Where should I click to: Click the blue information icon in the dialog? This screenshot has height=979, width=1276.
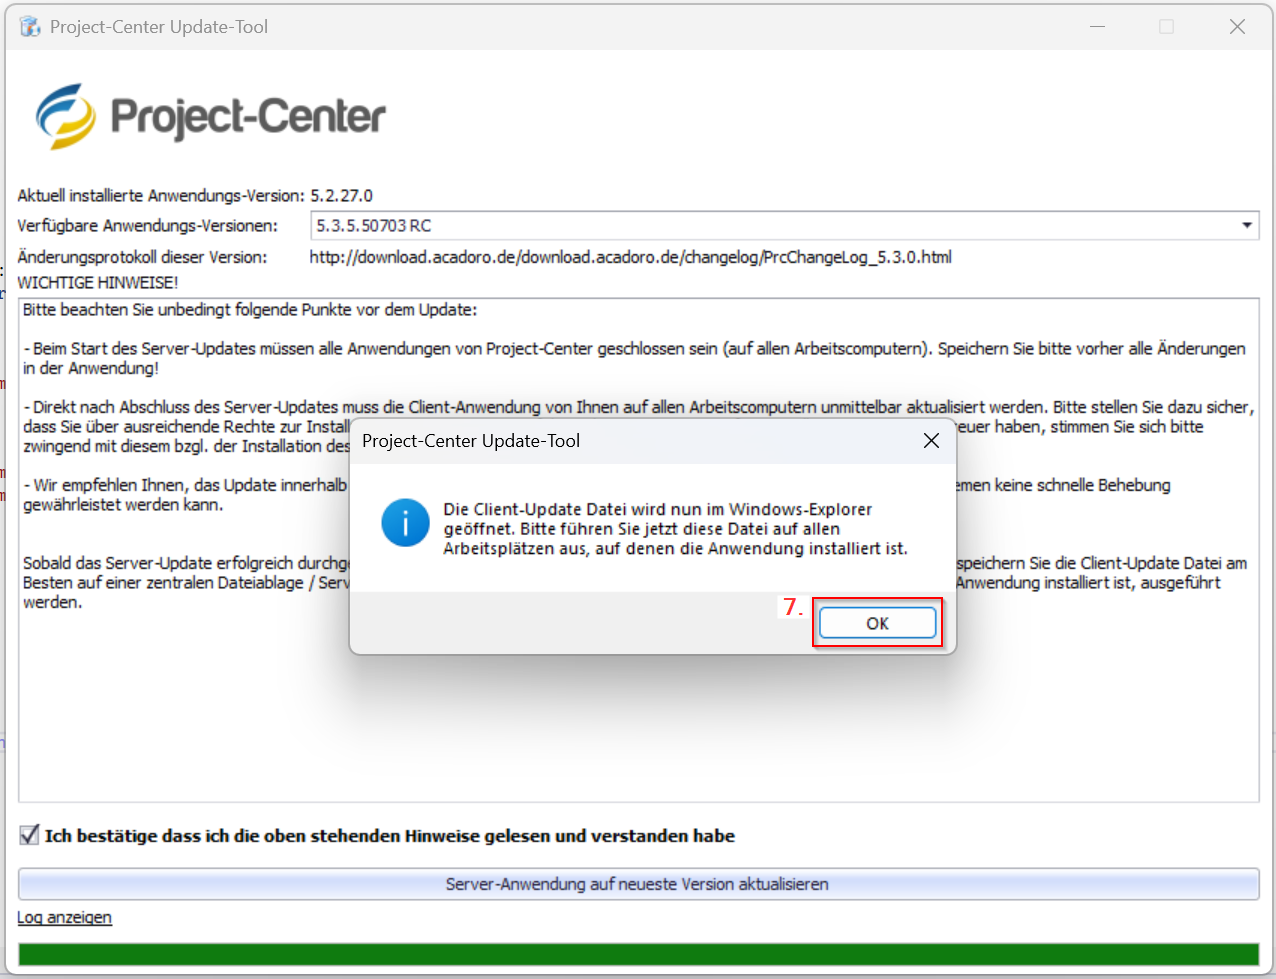(405, 524)
